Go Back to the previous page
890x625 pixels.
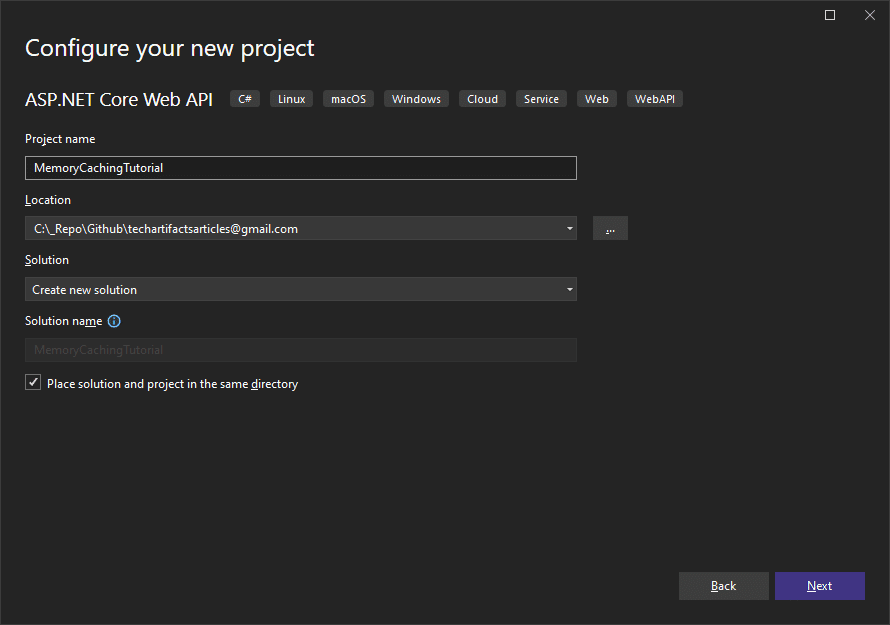click(x=724, y=586)
